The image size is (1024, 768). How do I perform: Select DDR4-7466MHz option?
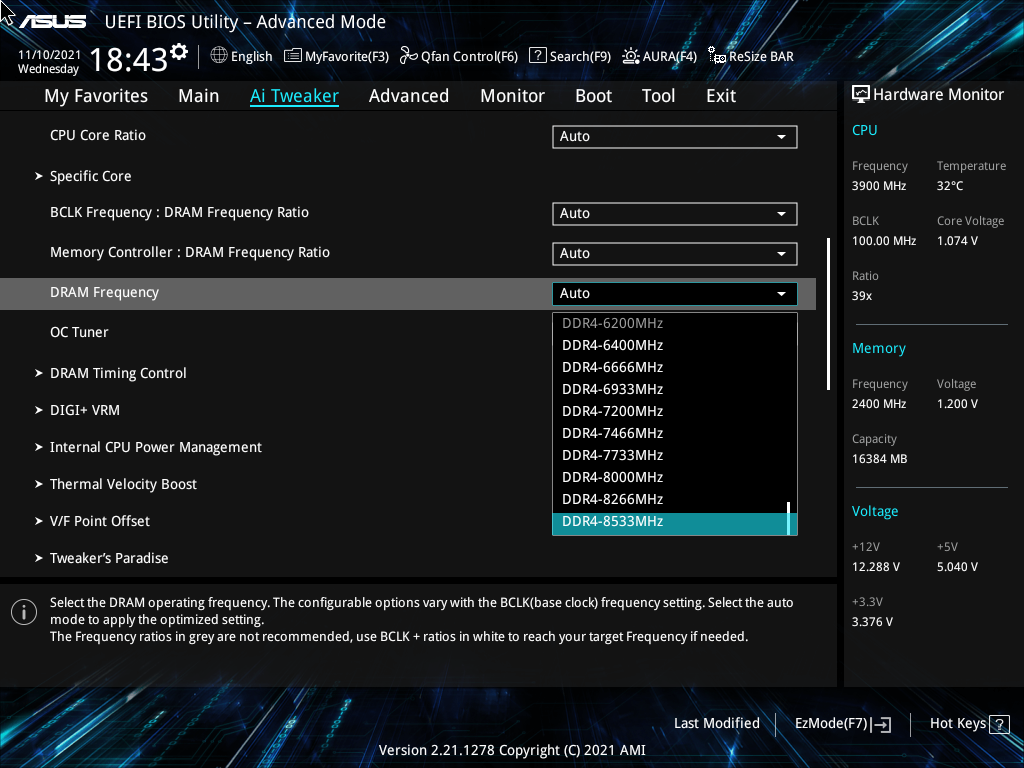(675, 434)
